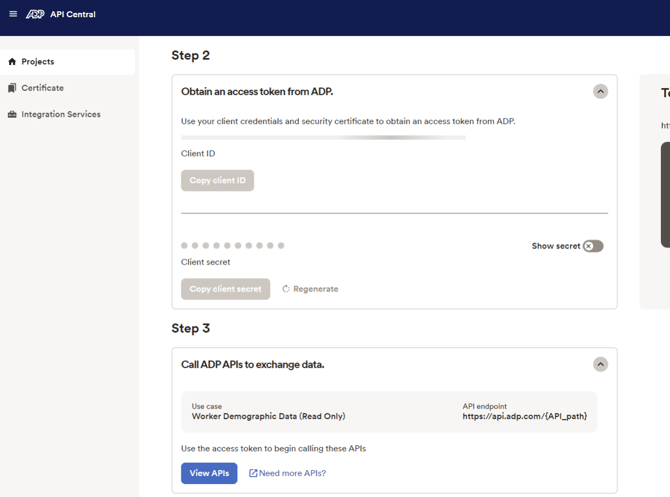This screenshot has height=497, width=670.
Task: Click the Regenerate secret link
Action: [310, 289]
